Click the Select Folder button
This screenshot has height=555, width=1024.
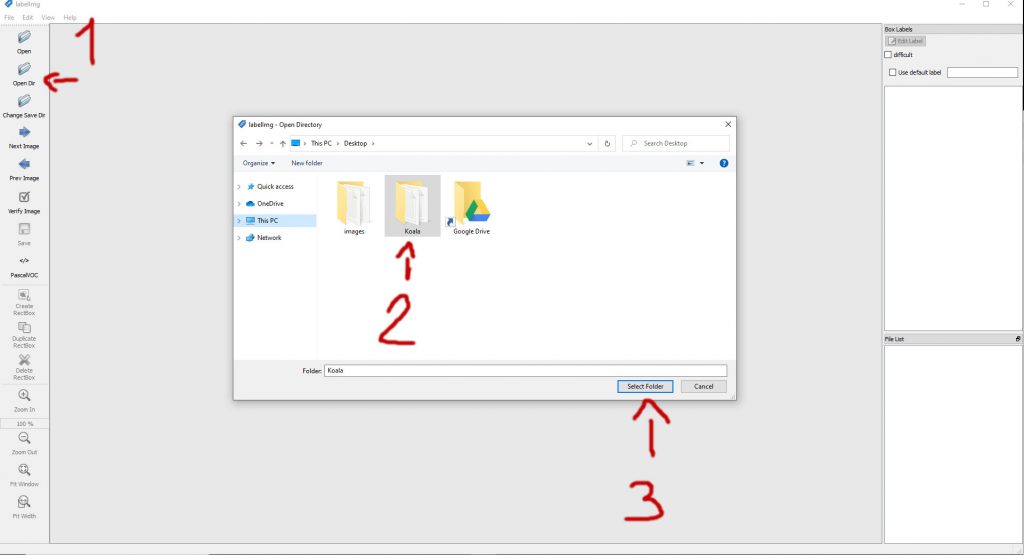[645, 387]
